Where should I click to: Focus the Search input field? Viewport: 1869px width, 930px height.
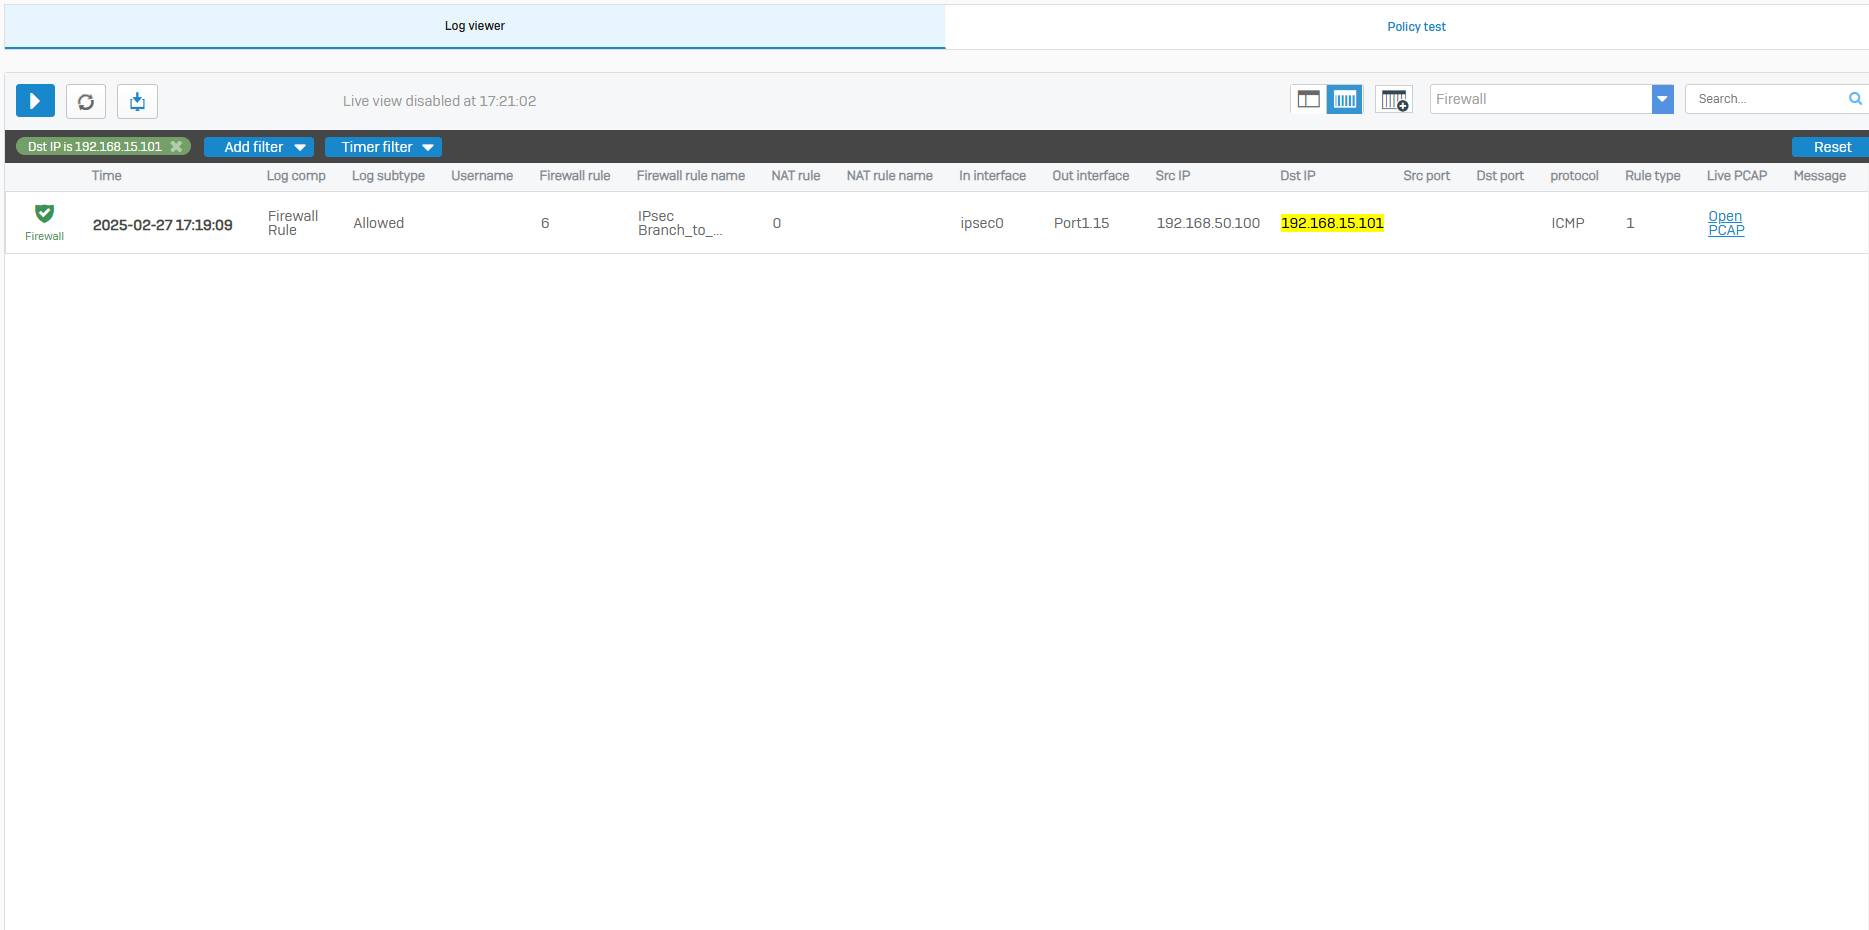click(1767, 99)
